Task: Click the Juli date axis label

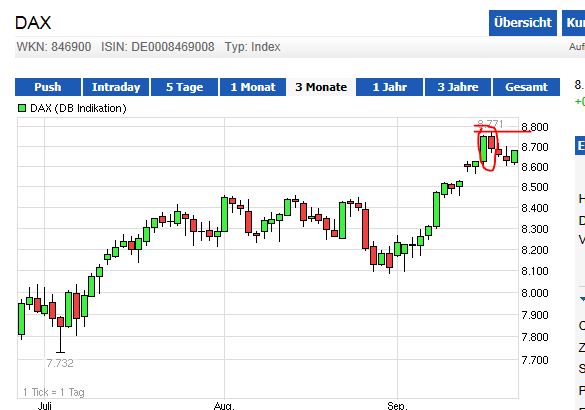Action: click(x=44, y=406)
